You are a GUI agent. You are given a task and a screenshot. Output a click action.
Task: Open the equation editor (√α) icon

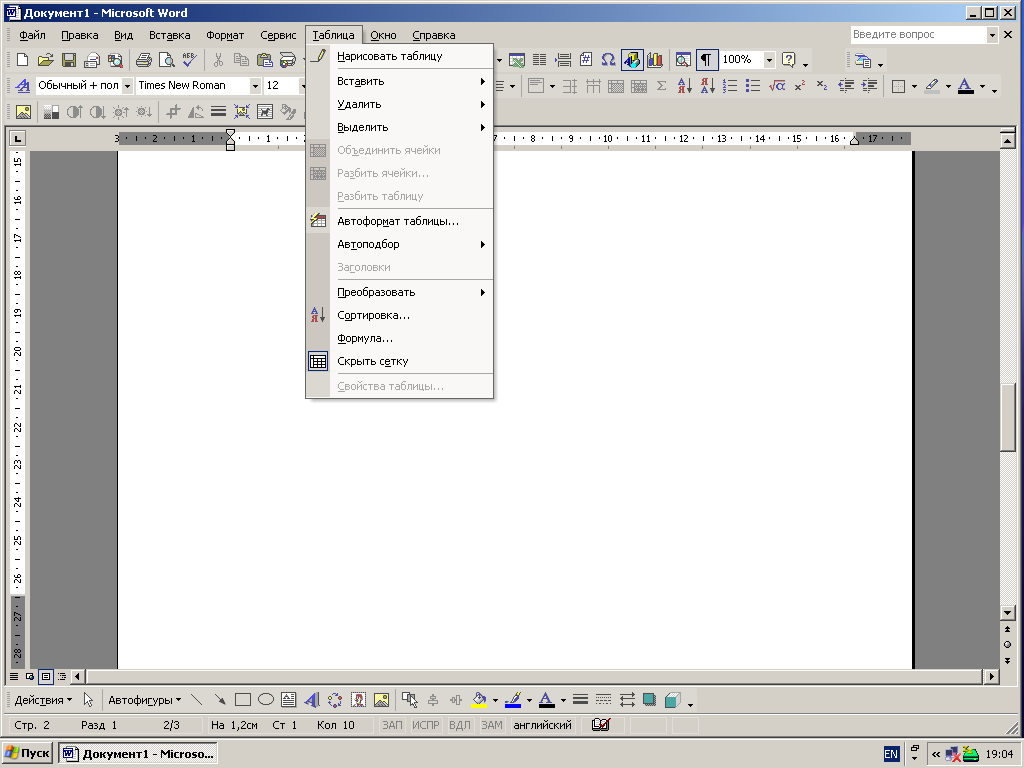[x=776, y=86]
